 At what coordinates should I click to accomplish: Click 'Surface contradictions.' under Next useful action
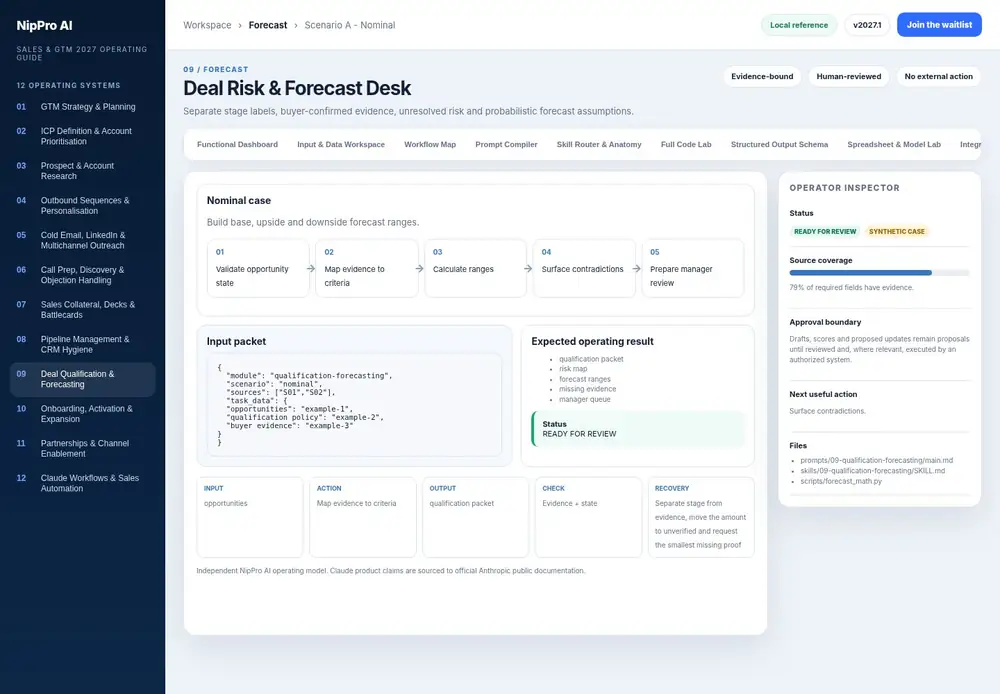[x=827, y=411]
